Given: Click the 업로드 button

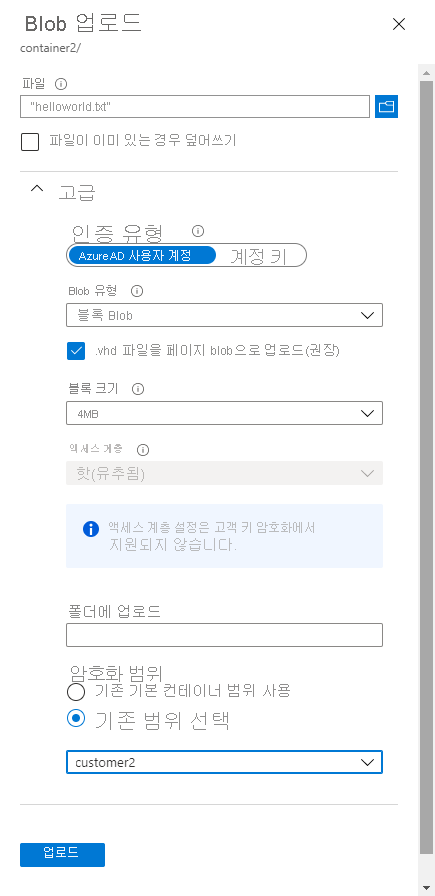Looking at the screenshot, I should 62,854.
